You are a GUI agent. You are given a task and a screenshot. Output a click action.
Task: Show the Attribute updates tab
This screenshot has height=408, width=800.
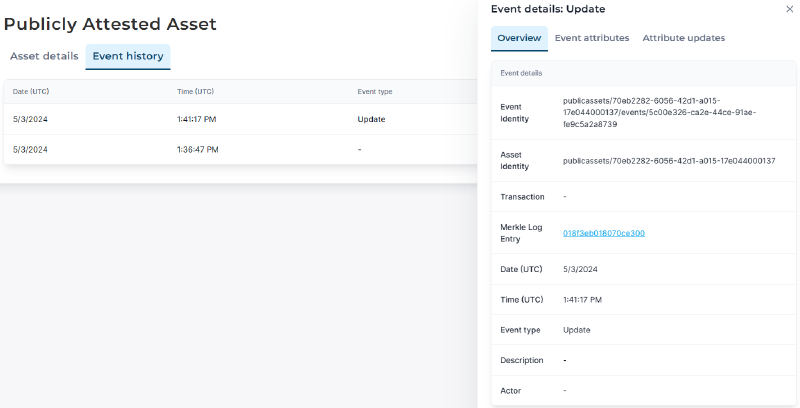click(x=684, y=38)
